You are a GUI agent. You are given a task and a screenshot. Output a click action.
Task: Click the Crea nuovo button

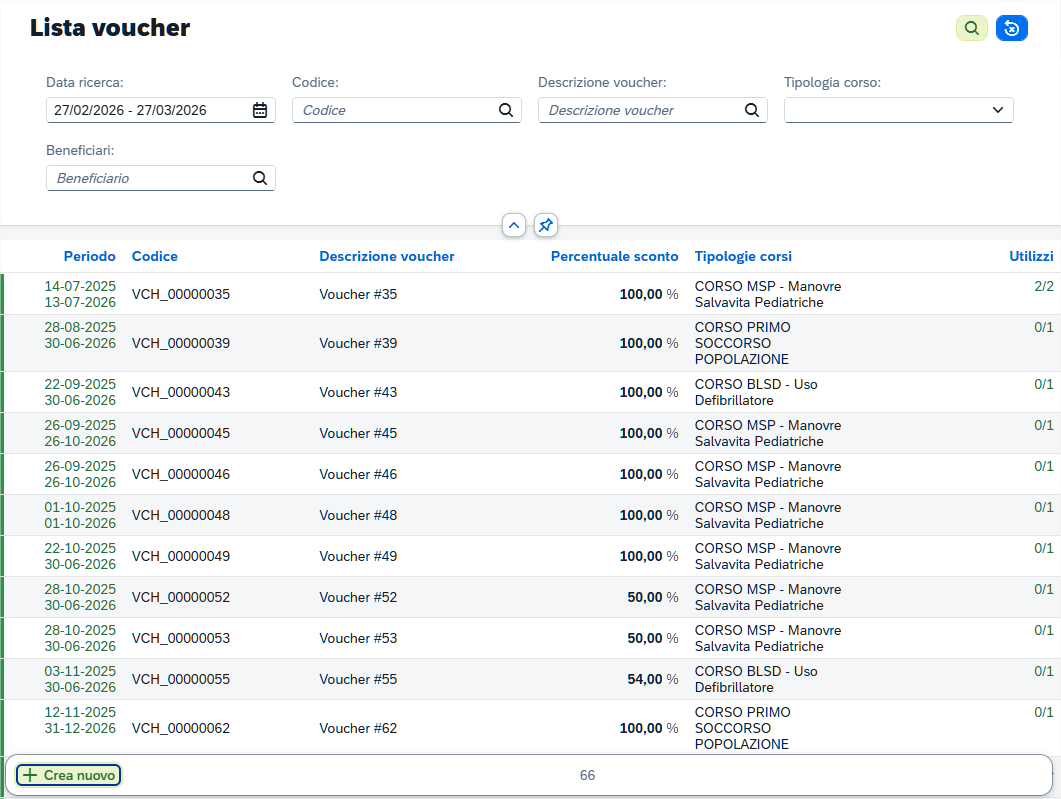coord(68,775)
